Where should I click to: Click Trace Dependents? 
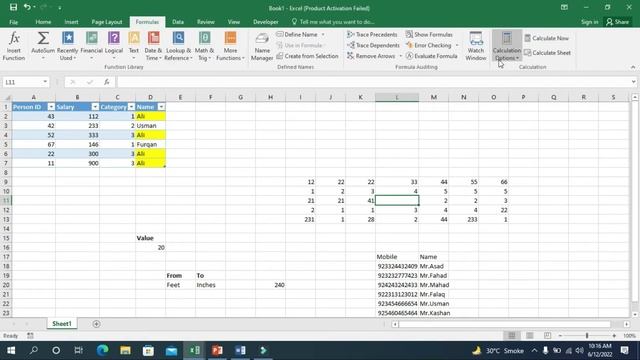373,45
